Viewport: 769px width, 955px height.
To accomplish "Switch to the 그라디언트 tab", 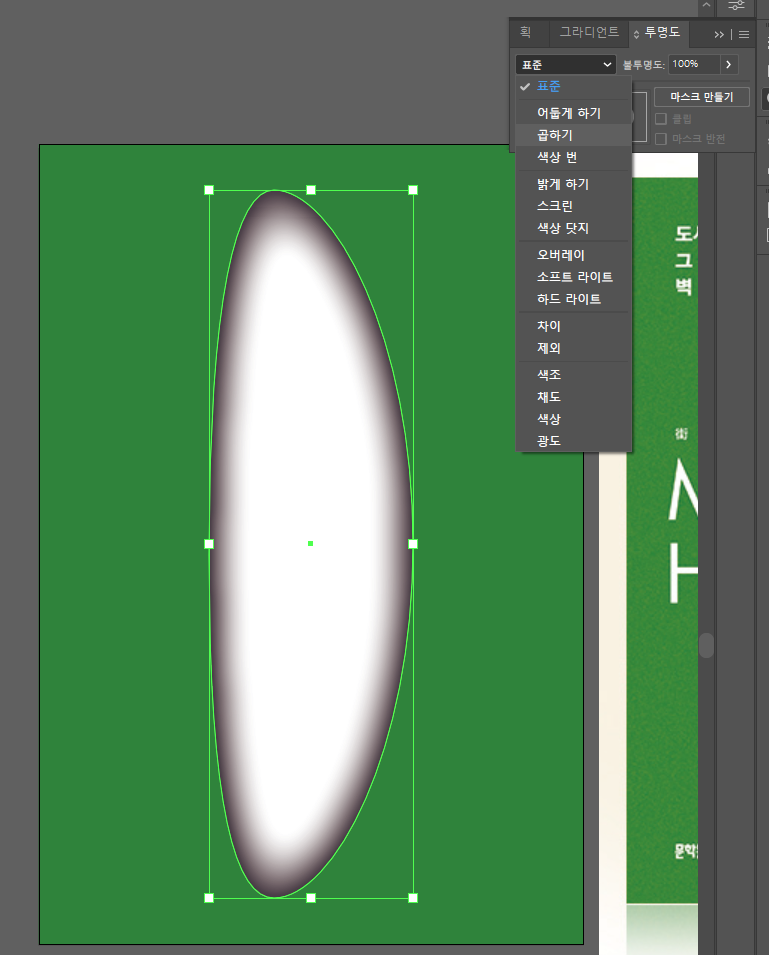I will 589,32.
